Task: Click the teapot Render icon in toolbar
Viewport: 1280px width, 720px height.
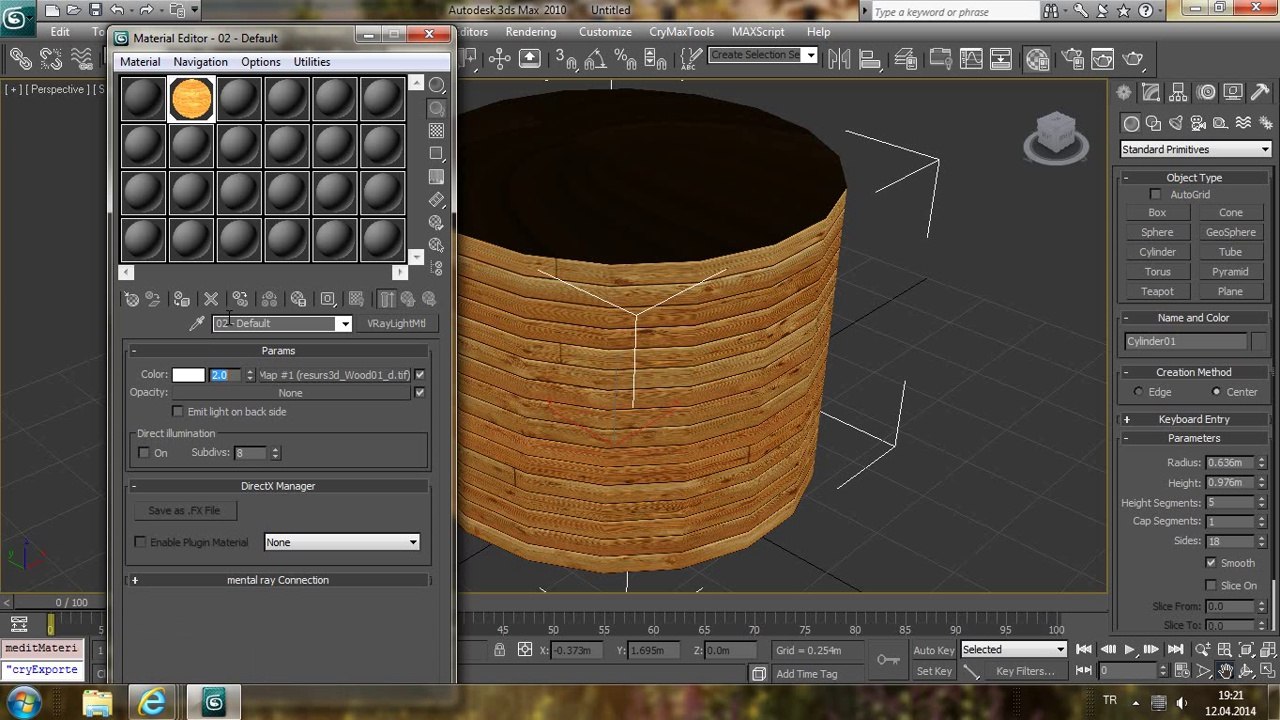Action: pyautogui.click(x=1132, y=59)
